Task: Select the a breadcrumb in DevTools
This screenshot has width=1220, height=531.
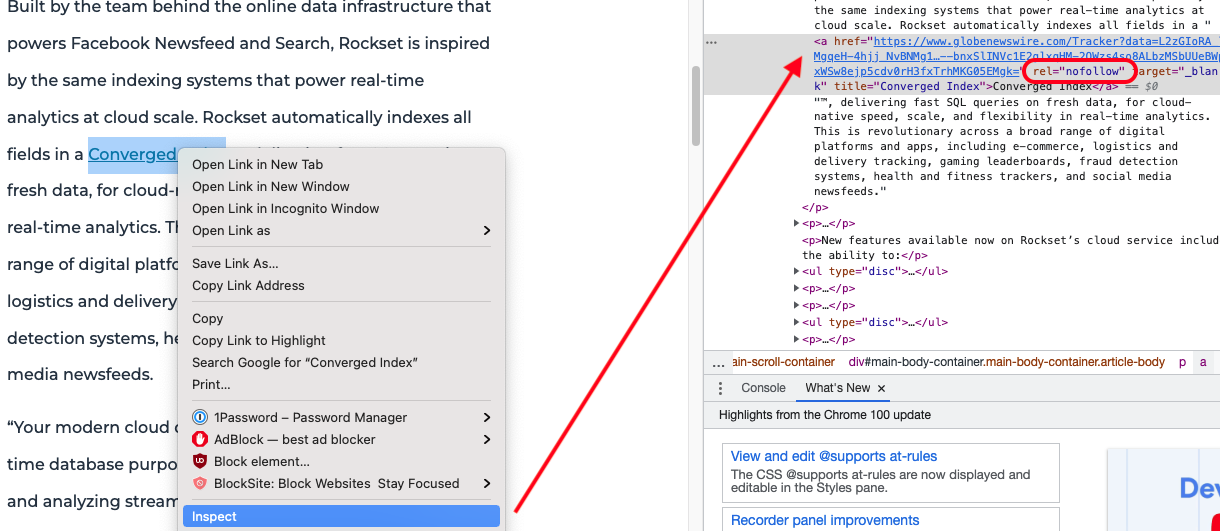Action: pyautogui.click(x=1203, y=362)
